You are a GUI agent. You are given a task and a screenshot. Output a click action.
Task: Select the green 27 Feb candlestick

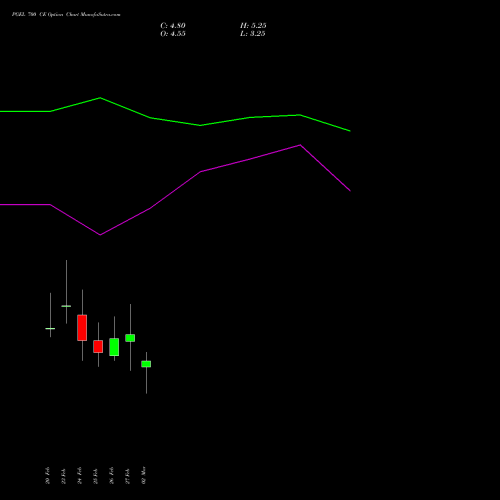click(x=130, y=338)
